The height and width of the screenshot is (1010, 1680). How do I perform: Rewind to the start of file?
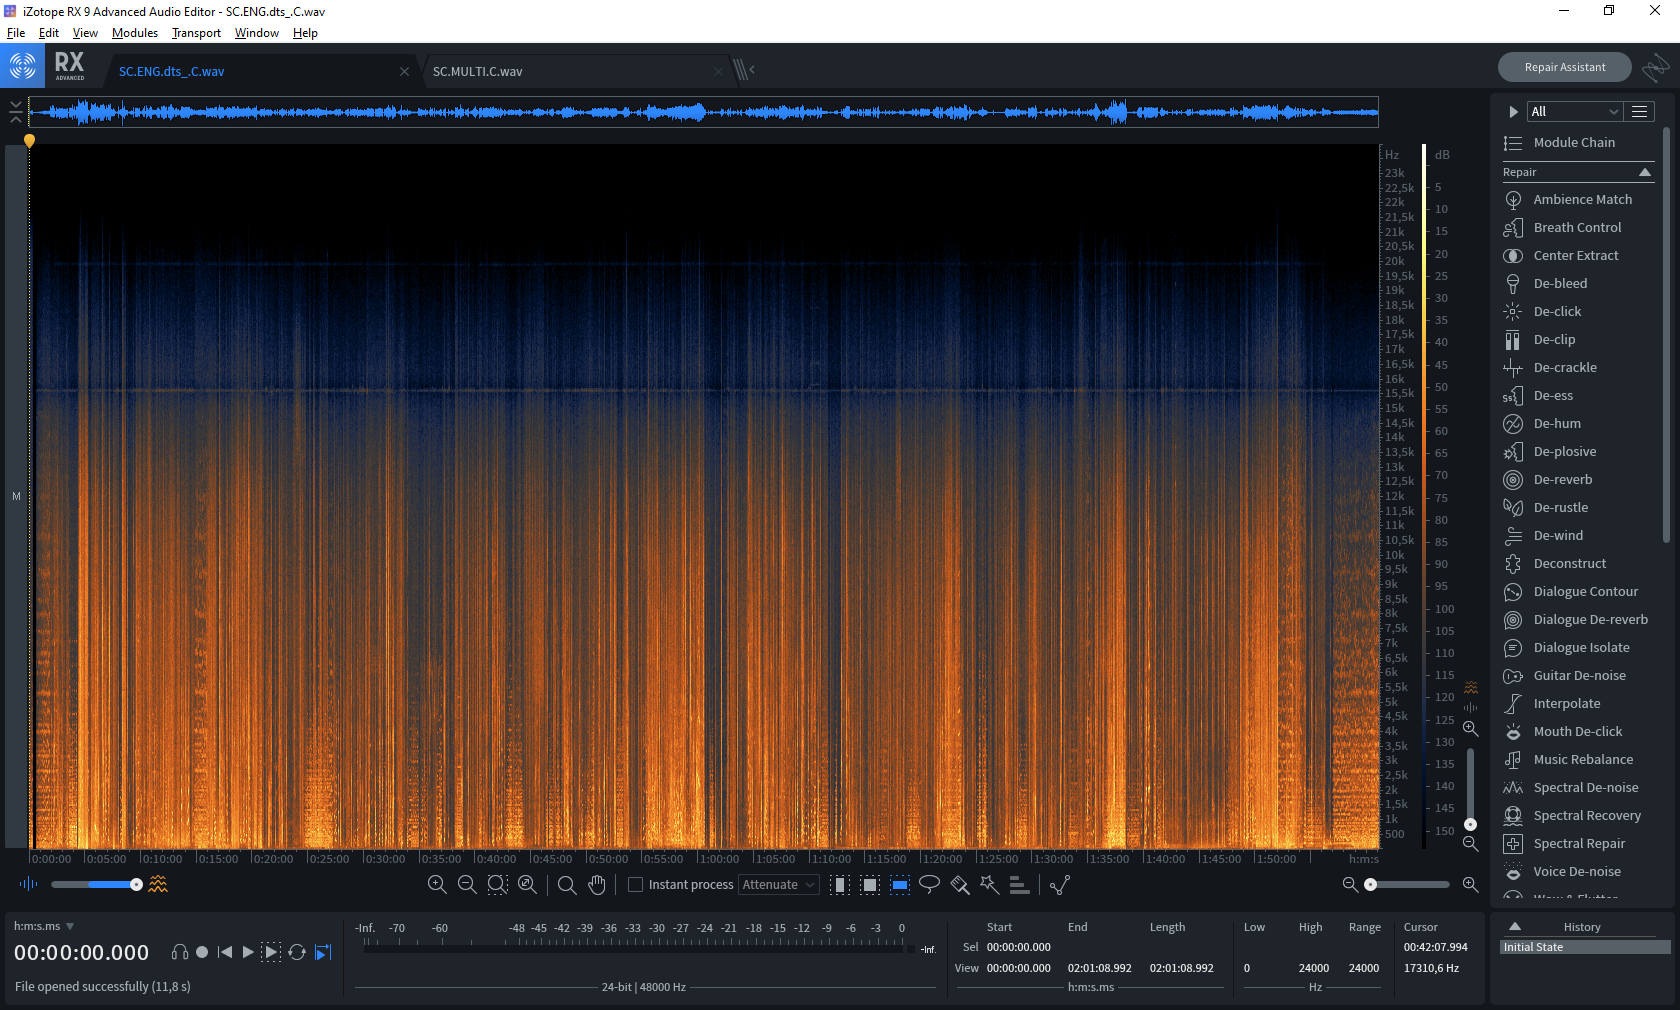225,952
